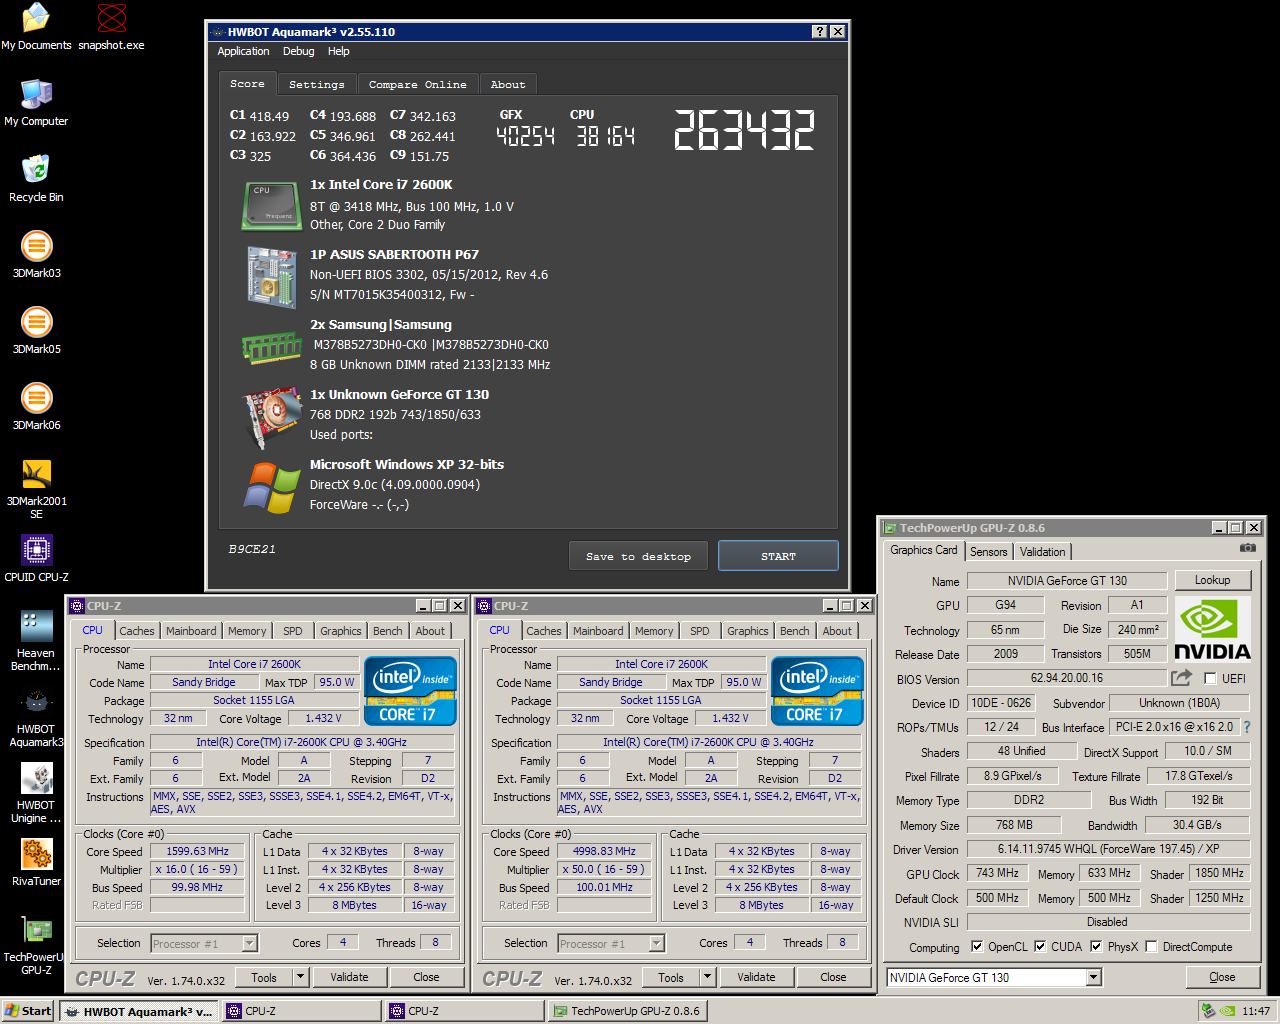The height and width of the screenshot is (1024, 1280).
Task: Launch 3DMark2001 SE desktop shortcut
Action: tap(36, 488)
